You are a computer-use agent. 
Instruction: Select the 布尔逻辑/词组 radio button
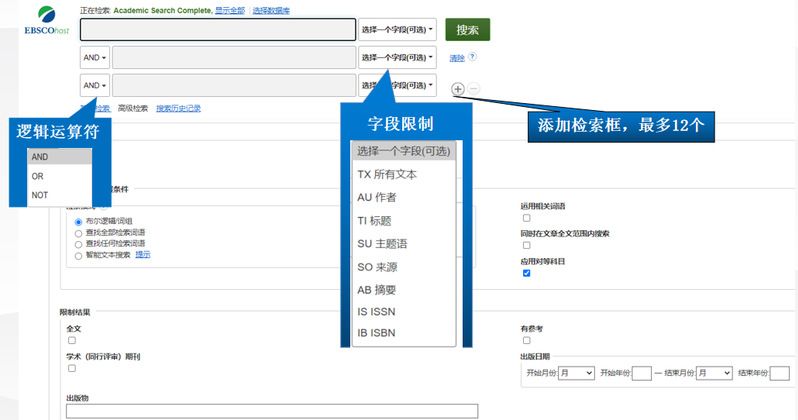(x=79, y=221)
